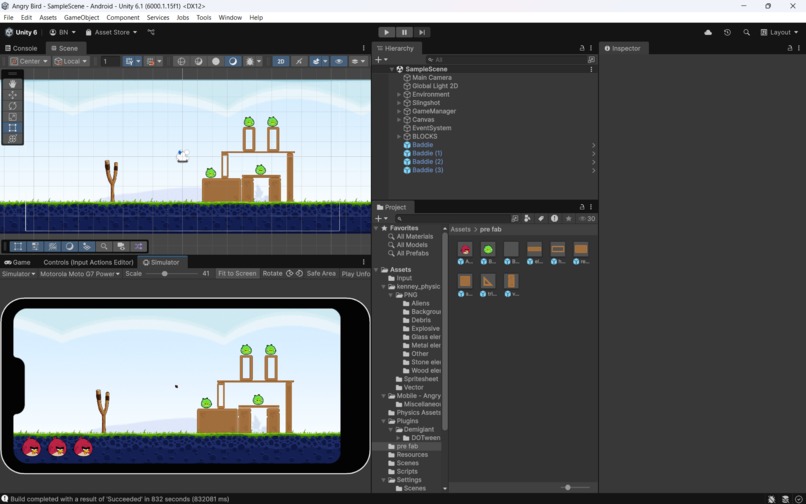Collapse the SampleScene in Hierarchy
This screenshot has width=806, height=504.
[x=392, y=69]
